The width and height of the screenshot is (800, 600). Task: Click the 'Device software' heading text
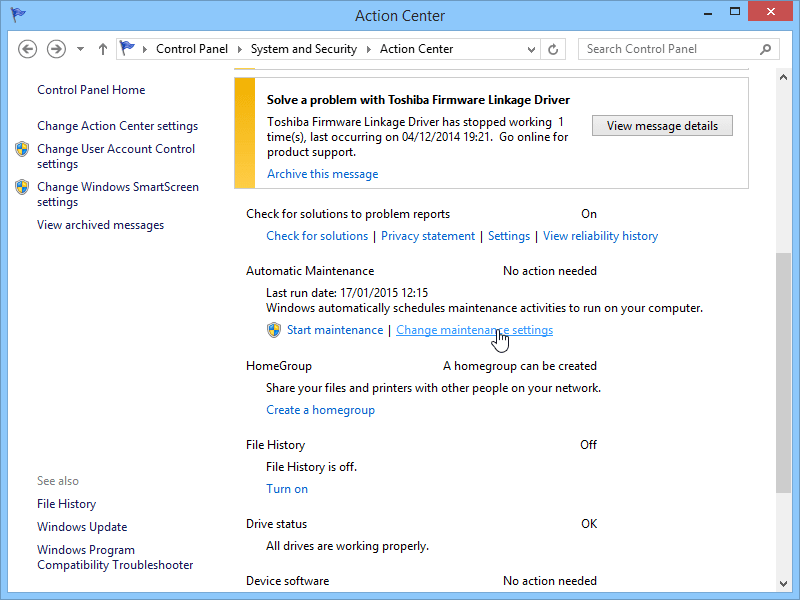click(287, 581)
